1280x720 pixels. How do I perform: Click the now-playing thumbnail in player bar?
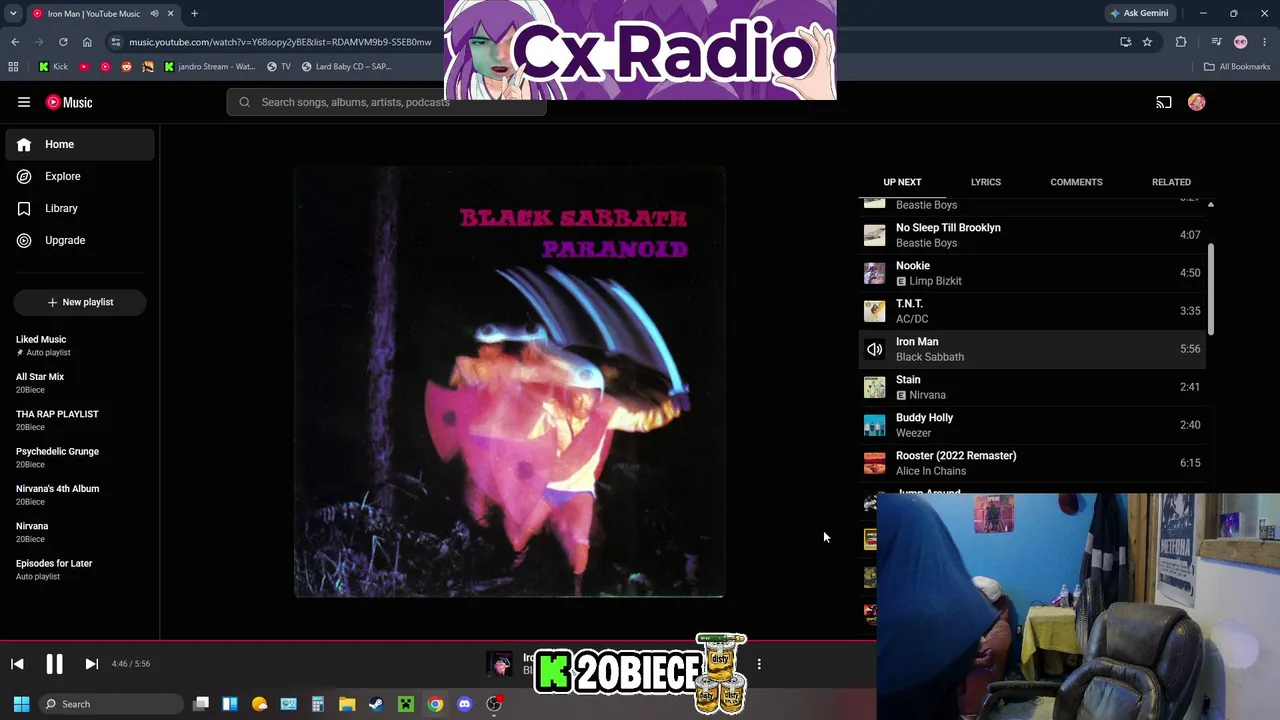[x=499, y=664]
